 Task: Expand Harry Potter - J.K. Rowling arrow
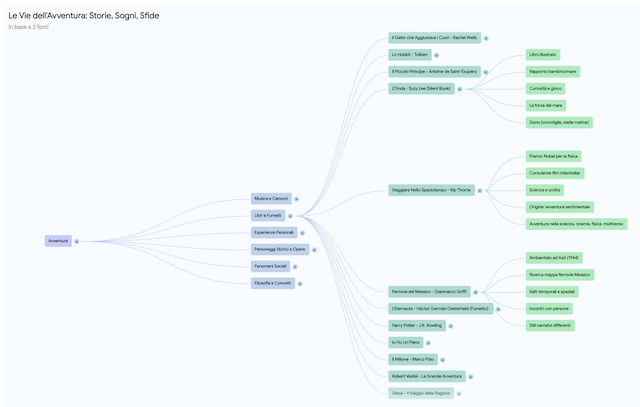click(449, 326)
